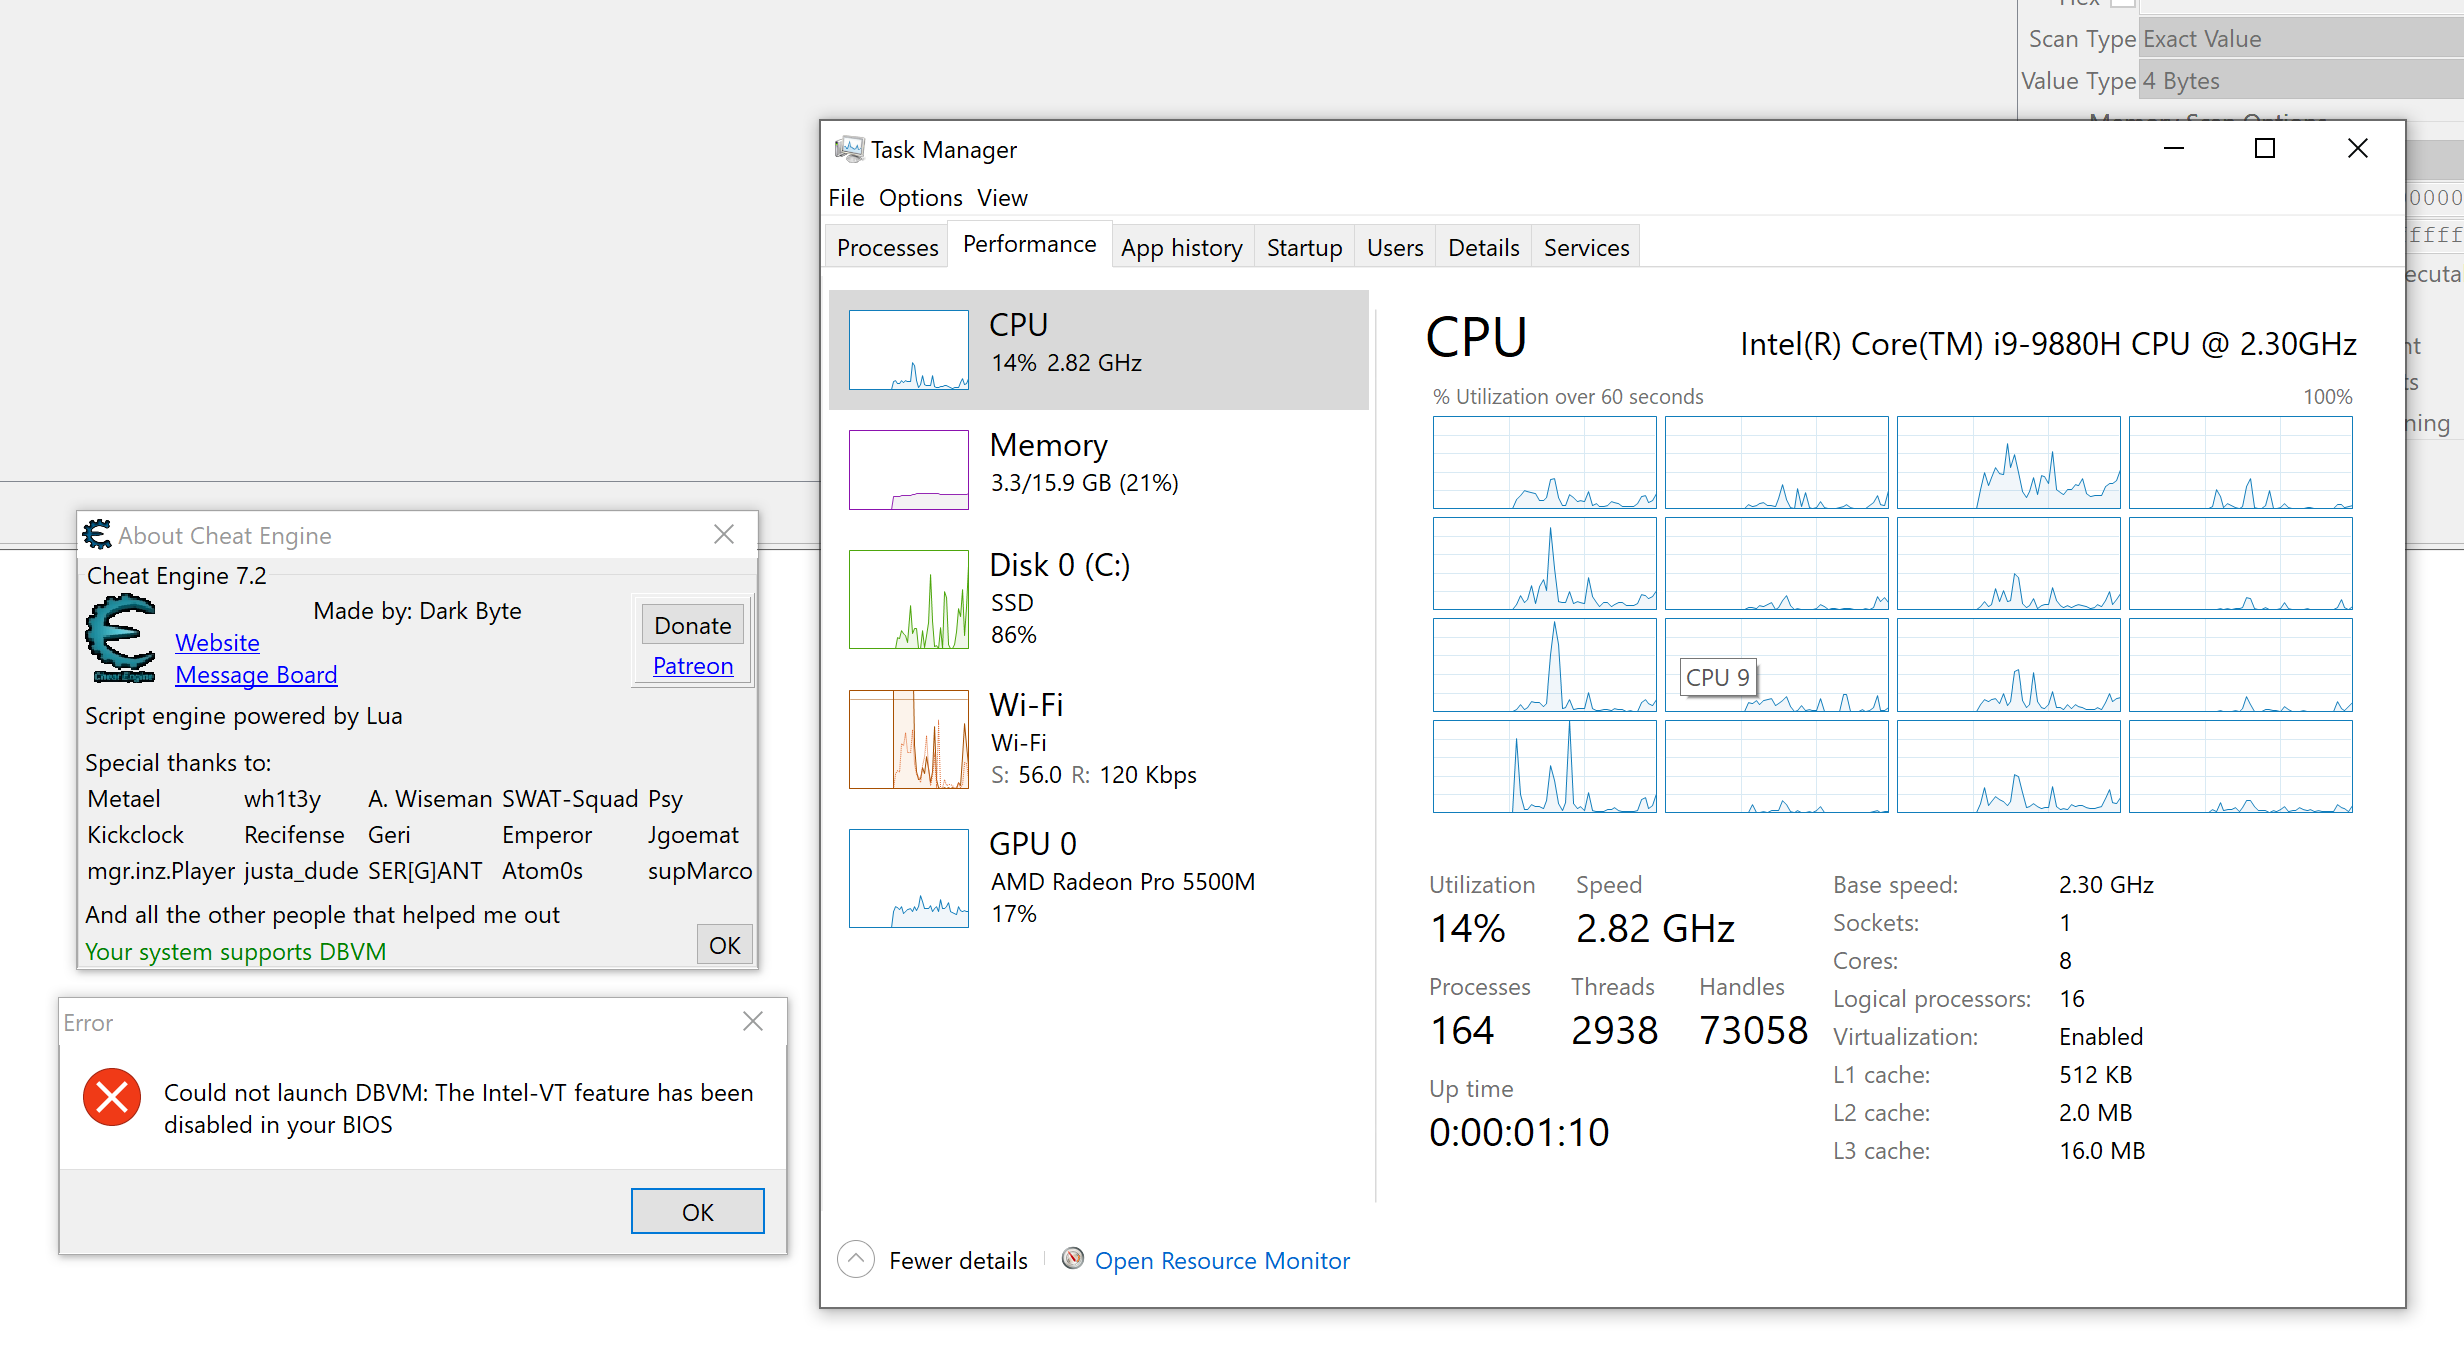Select the GPU 0 graph thumbnail

[908, 878]
